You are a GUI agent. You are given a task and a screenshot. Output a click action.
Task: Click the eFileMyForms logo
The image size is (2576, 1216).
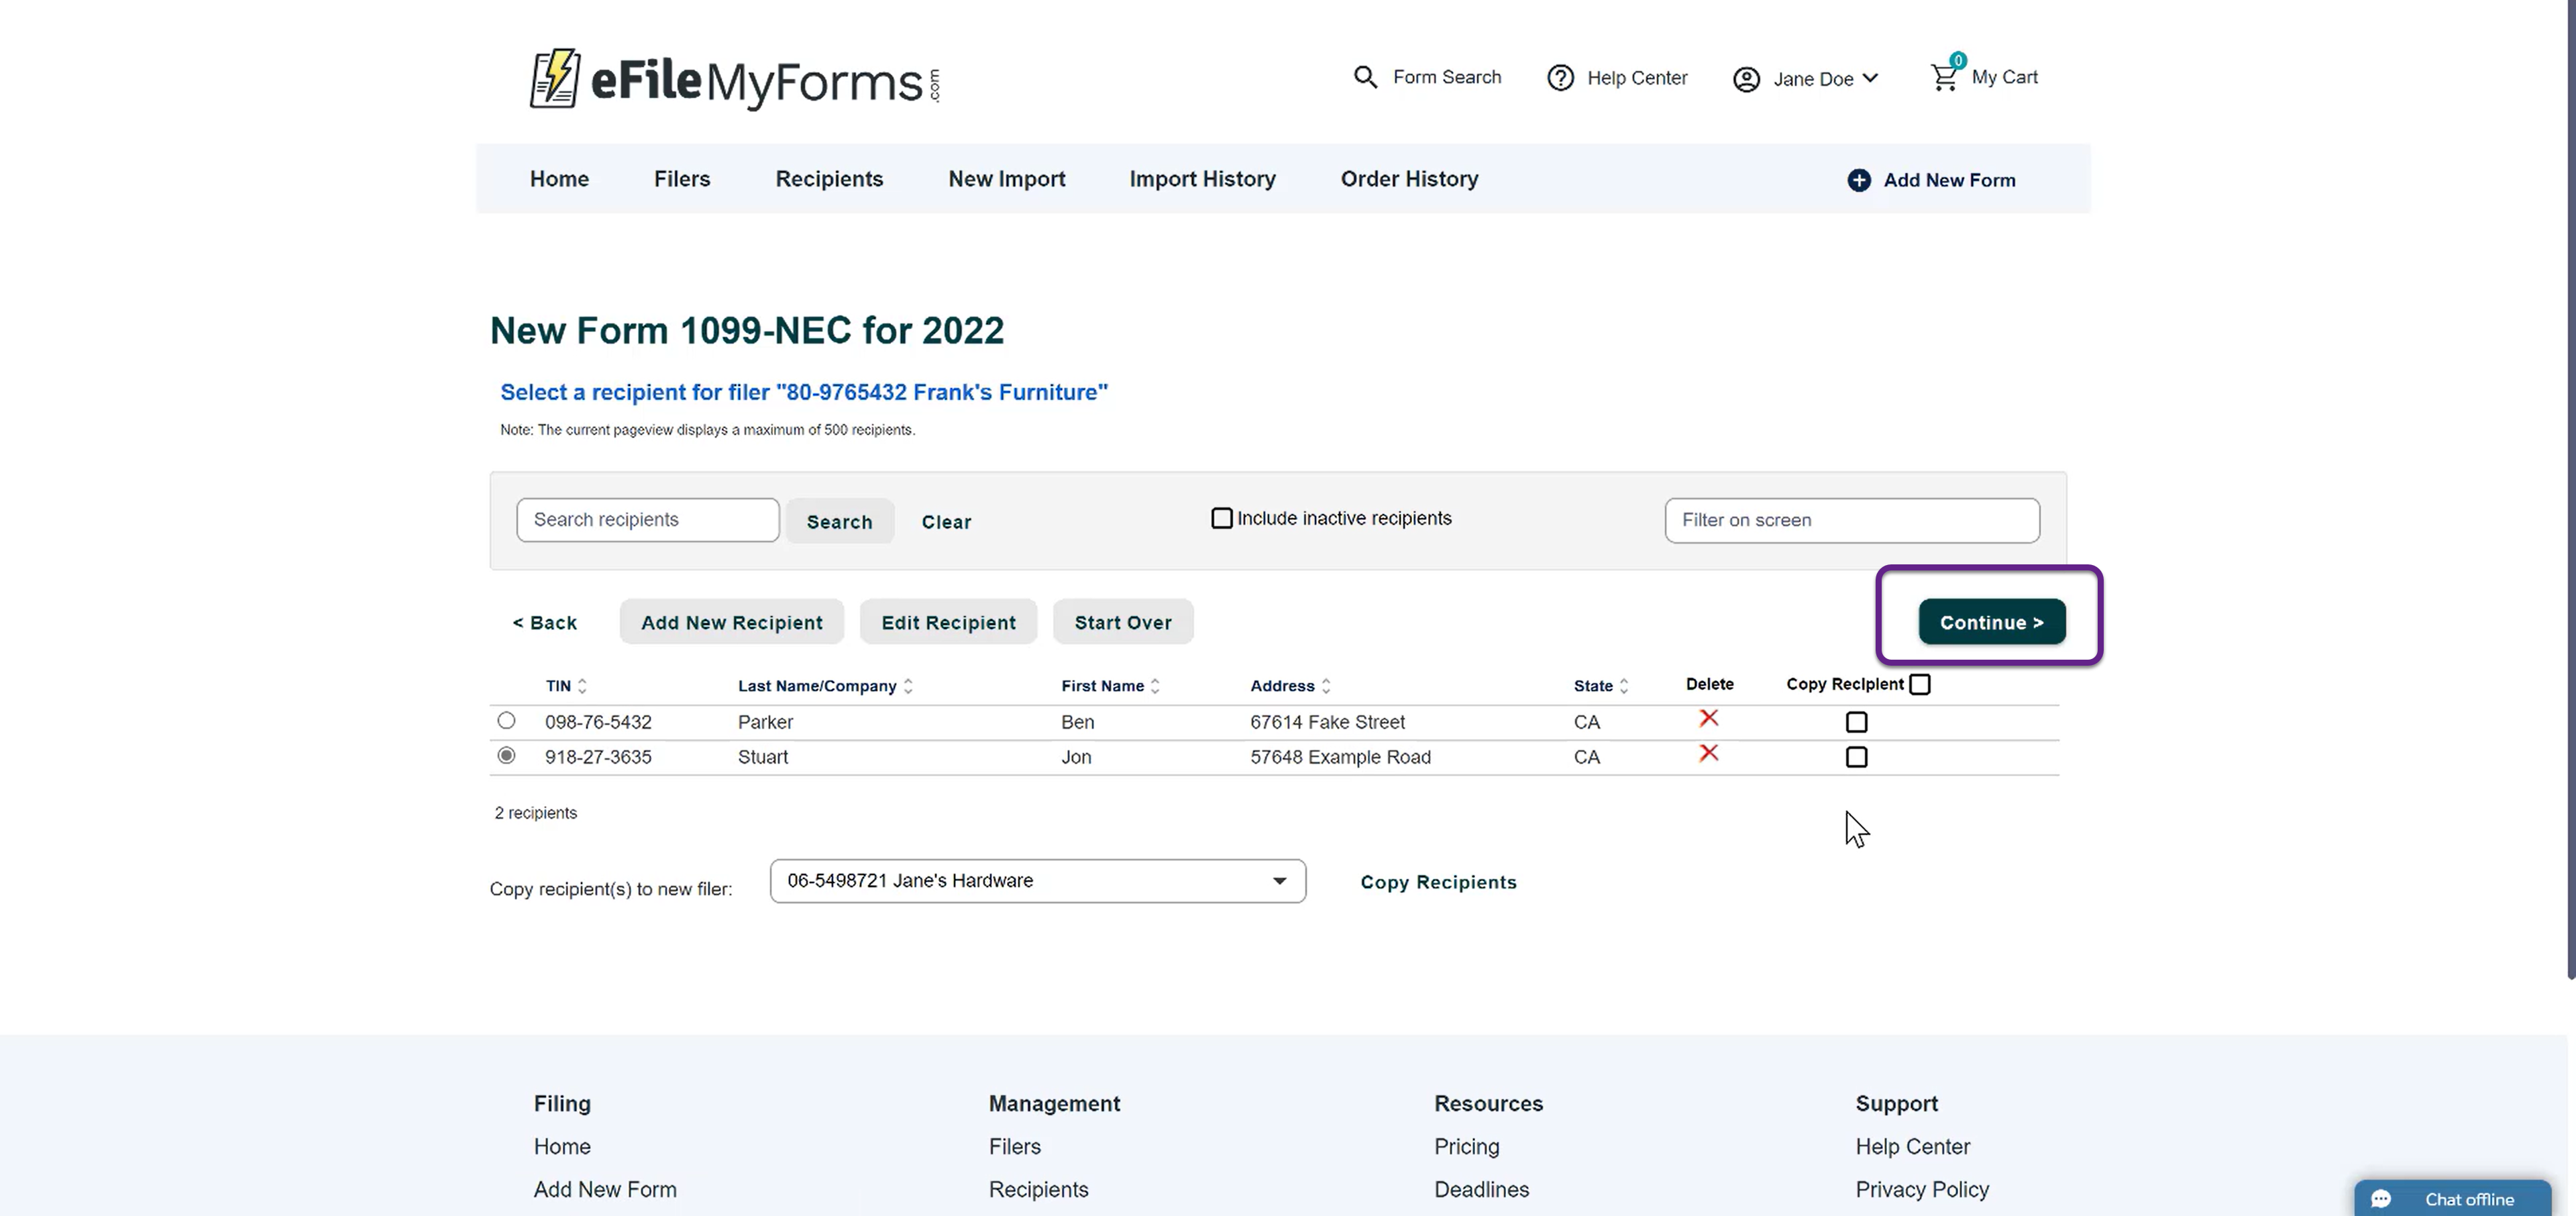coord(735,79)
